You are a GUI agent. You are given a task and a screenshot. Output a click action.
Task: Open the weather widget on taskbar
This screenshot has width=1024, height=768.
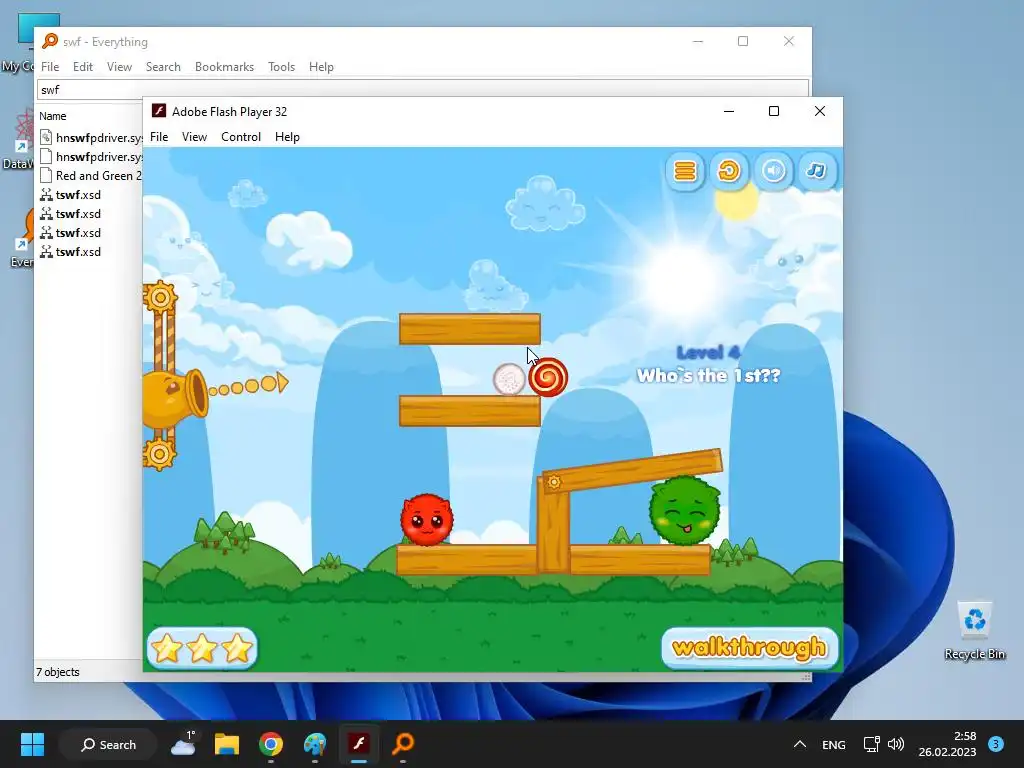(184, 744)
